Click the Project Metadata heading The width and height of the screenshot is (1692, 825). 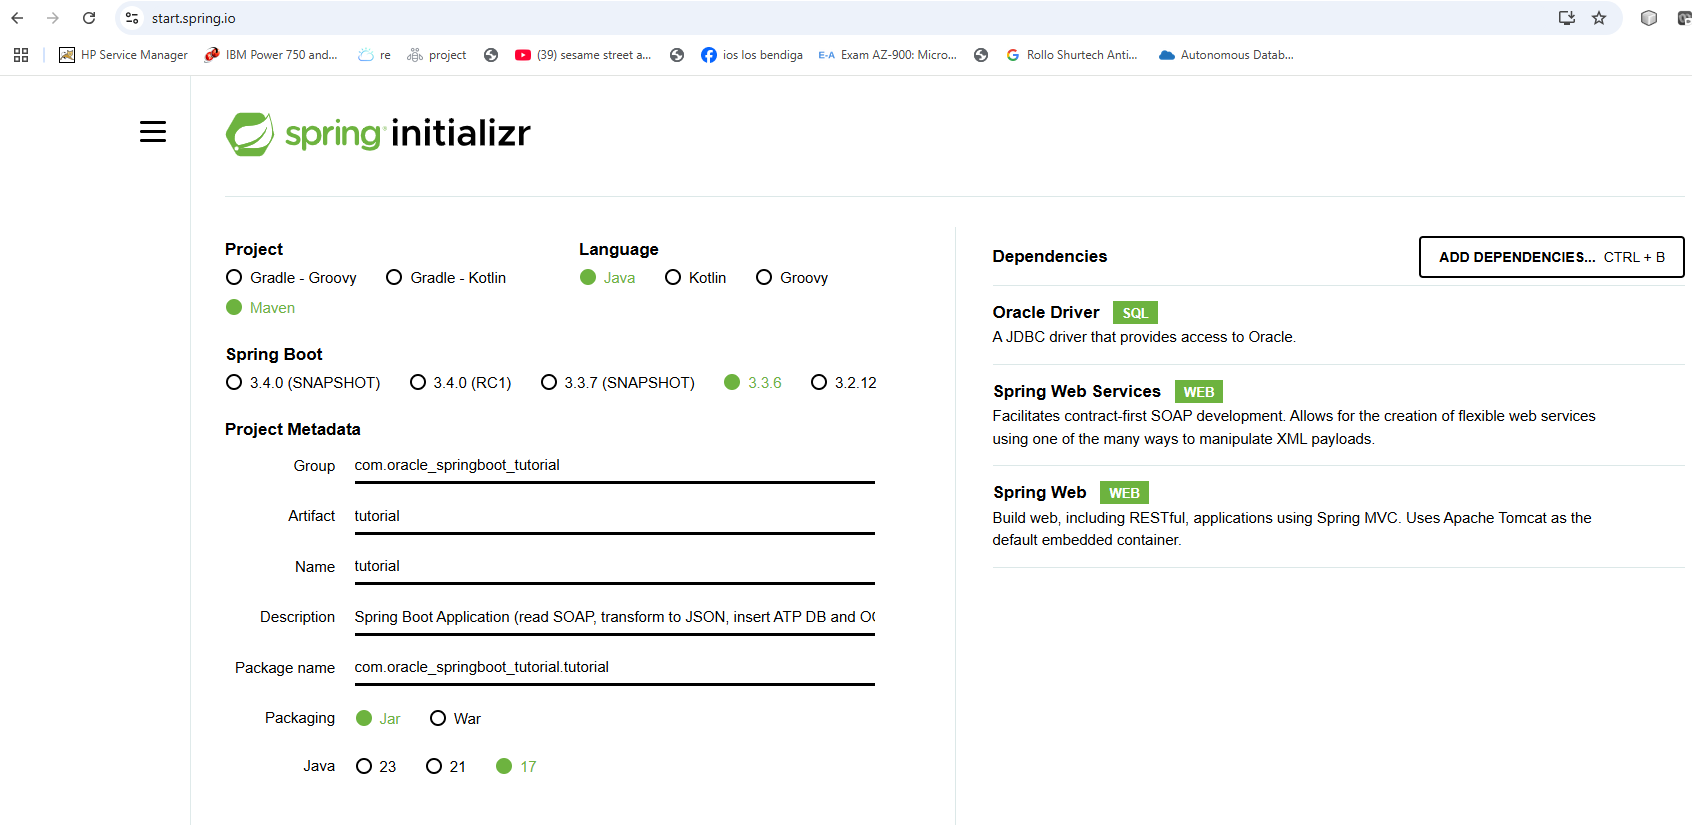coord(293,430)
